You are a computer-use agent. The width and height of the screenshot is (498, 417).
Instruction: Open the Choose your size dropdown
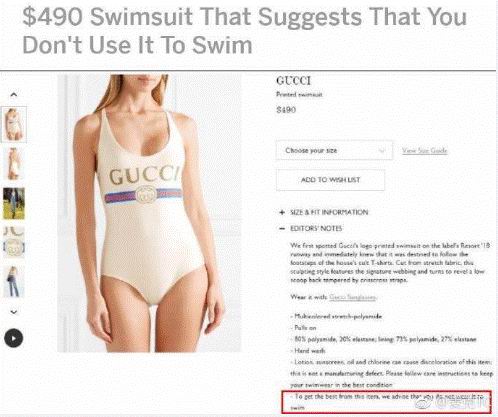click(x=334, y=151)
